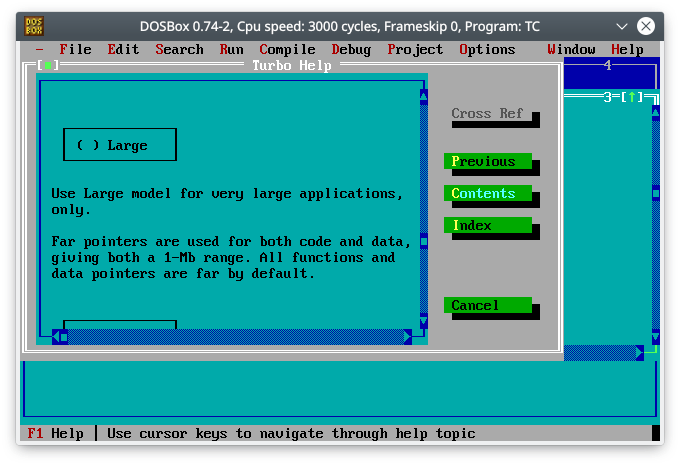Click DOSBox title bar dropdown chevron
The height and width of the screenshot is (465, 680).
(622, 26)
